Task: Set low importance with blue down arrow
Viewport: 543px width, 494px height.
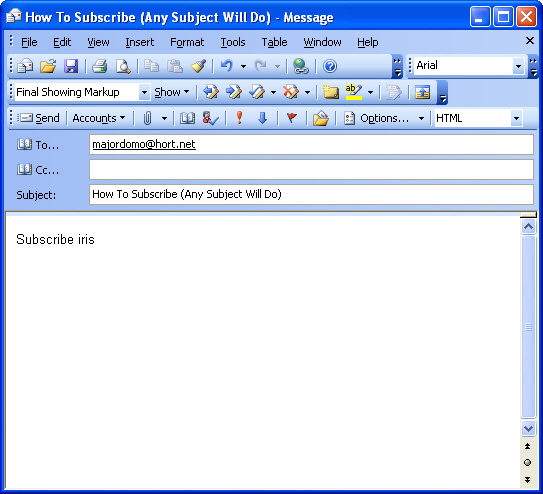Action: (262, 118)
